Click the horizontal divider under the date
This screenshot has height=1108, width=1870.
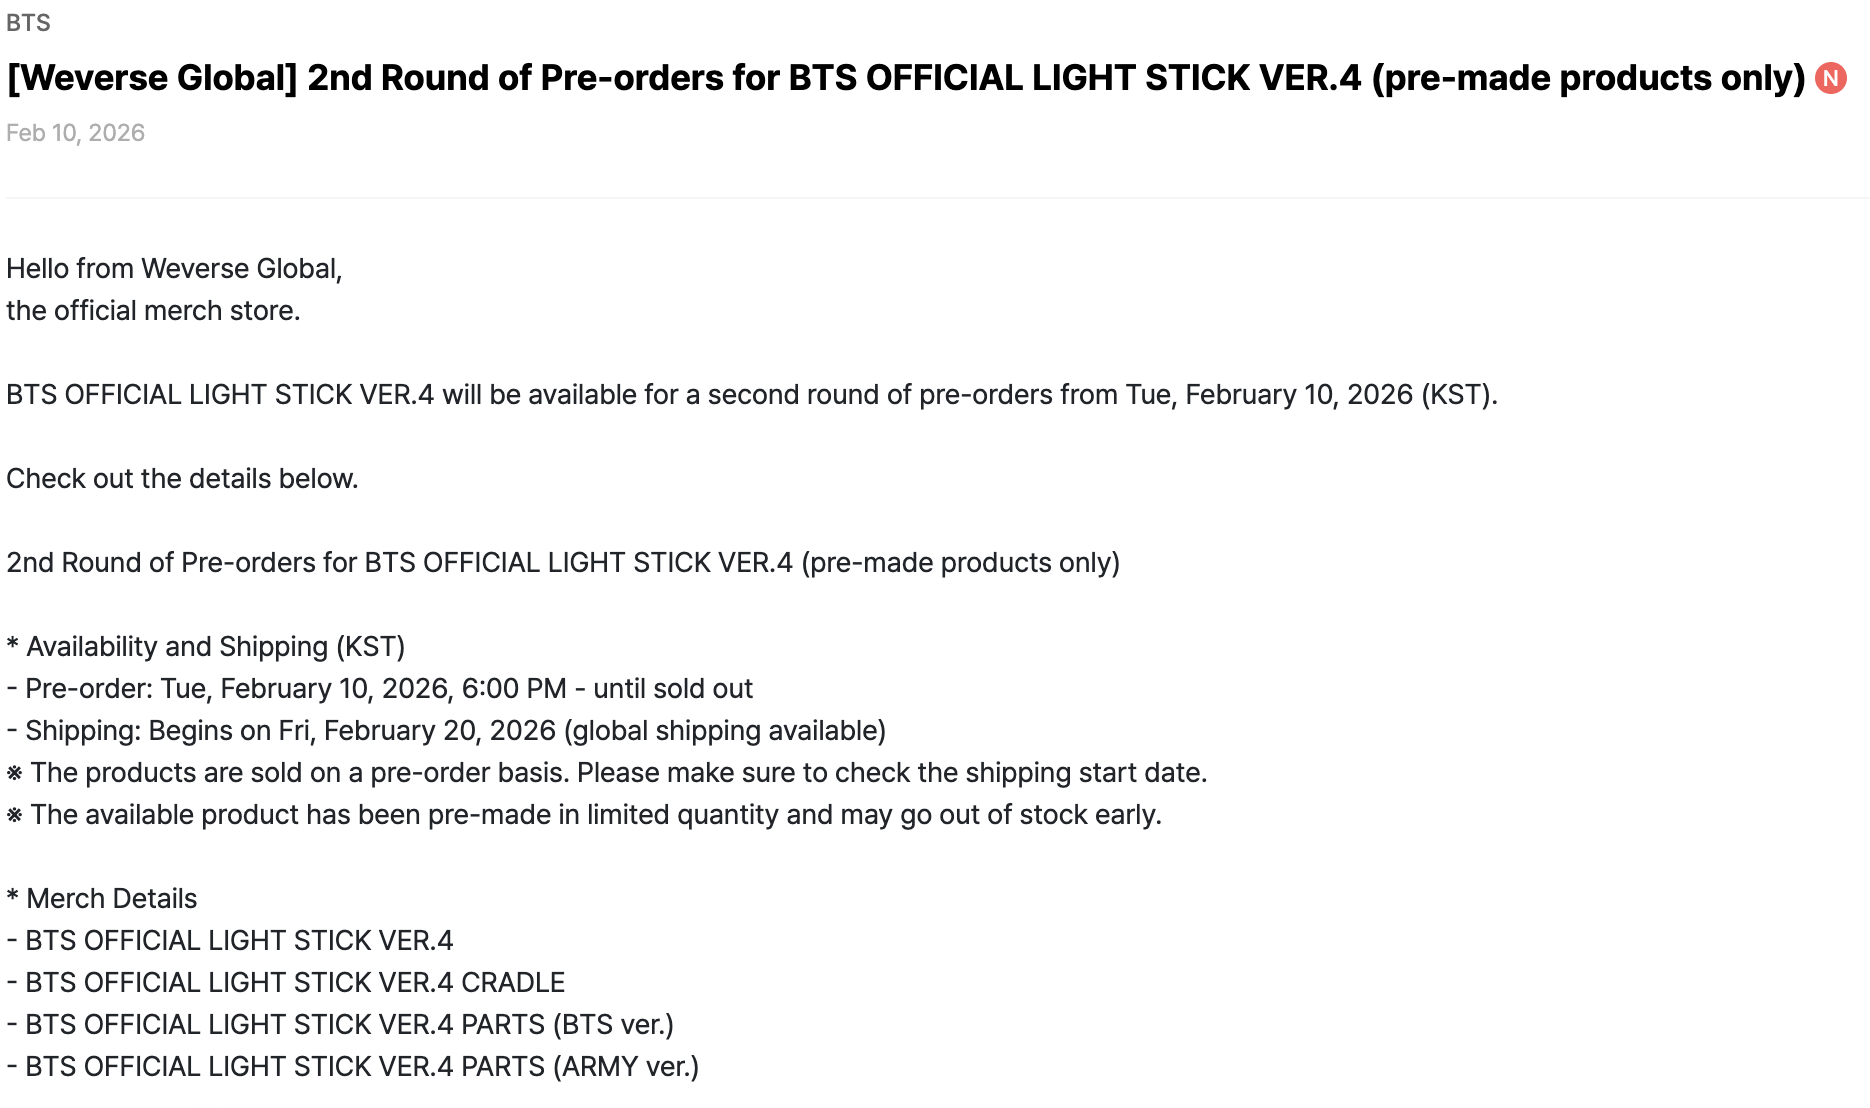click(x=935, y=198)
